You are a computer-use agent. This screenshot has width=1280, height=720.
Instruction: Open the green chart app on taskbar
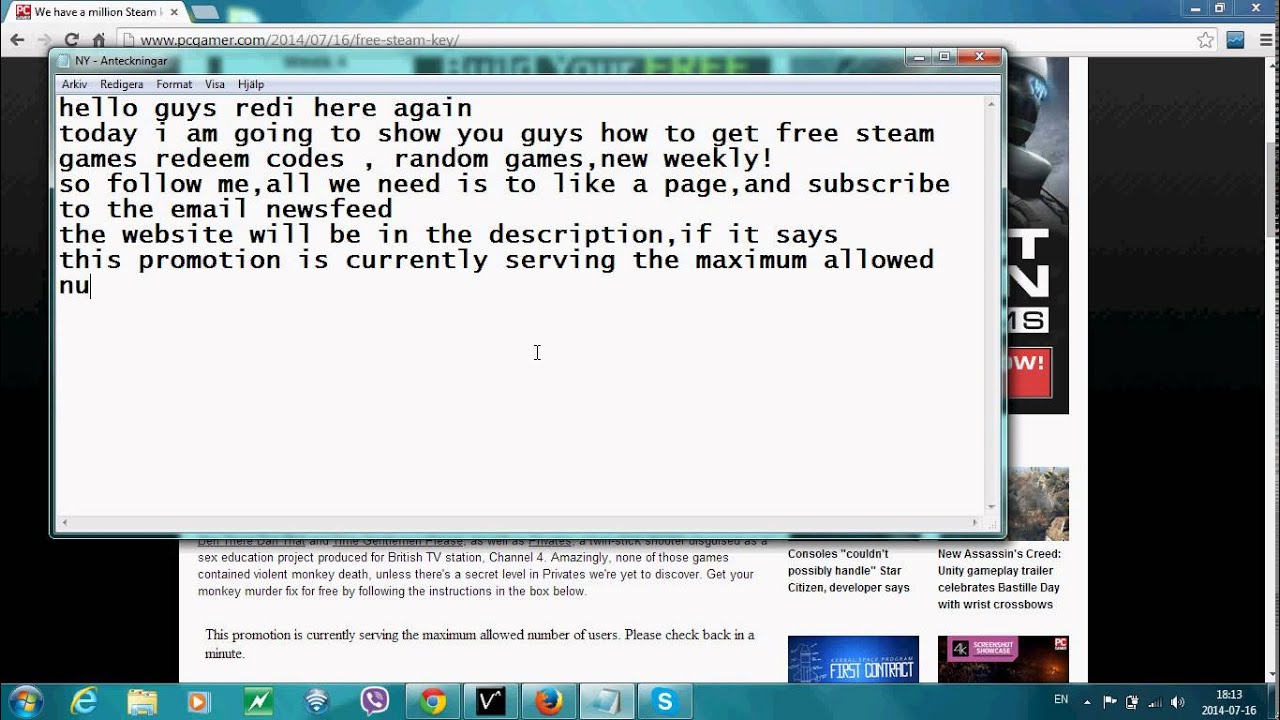(259, 701)
